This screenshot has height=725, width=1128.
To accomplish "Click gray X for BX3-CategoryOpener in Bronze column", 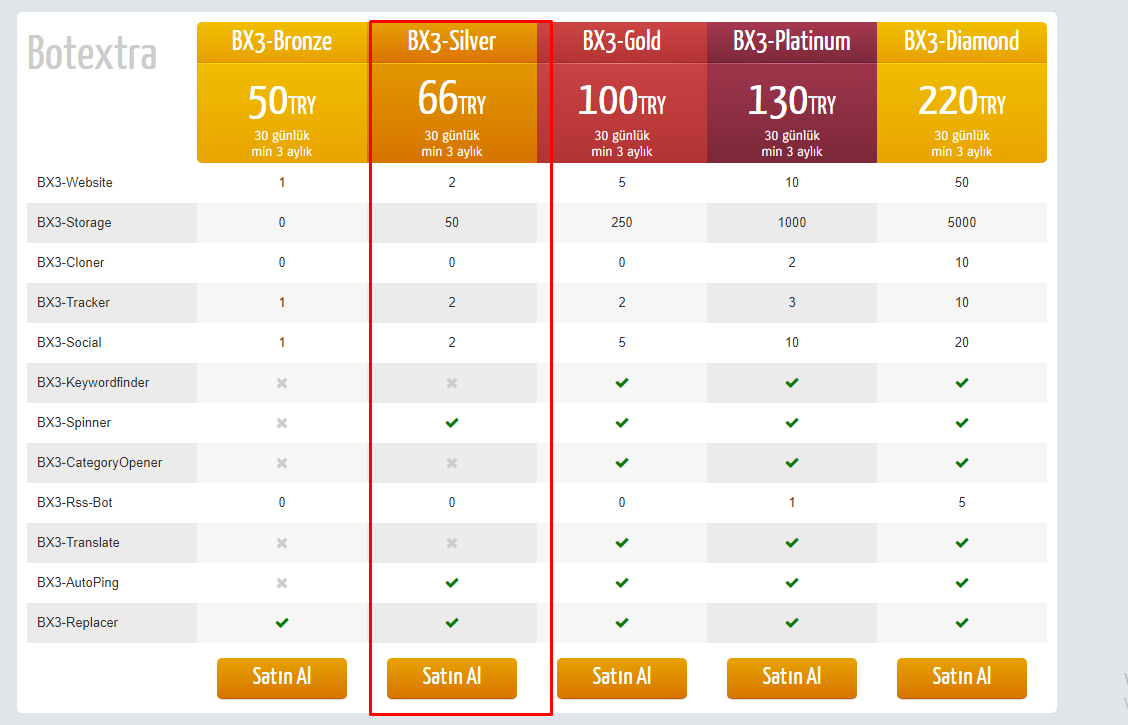I will click(282, 463).
